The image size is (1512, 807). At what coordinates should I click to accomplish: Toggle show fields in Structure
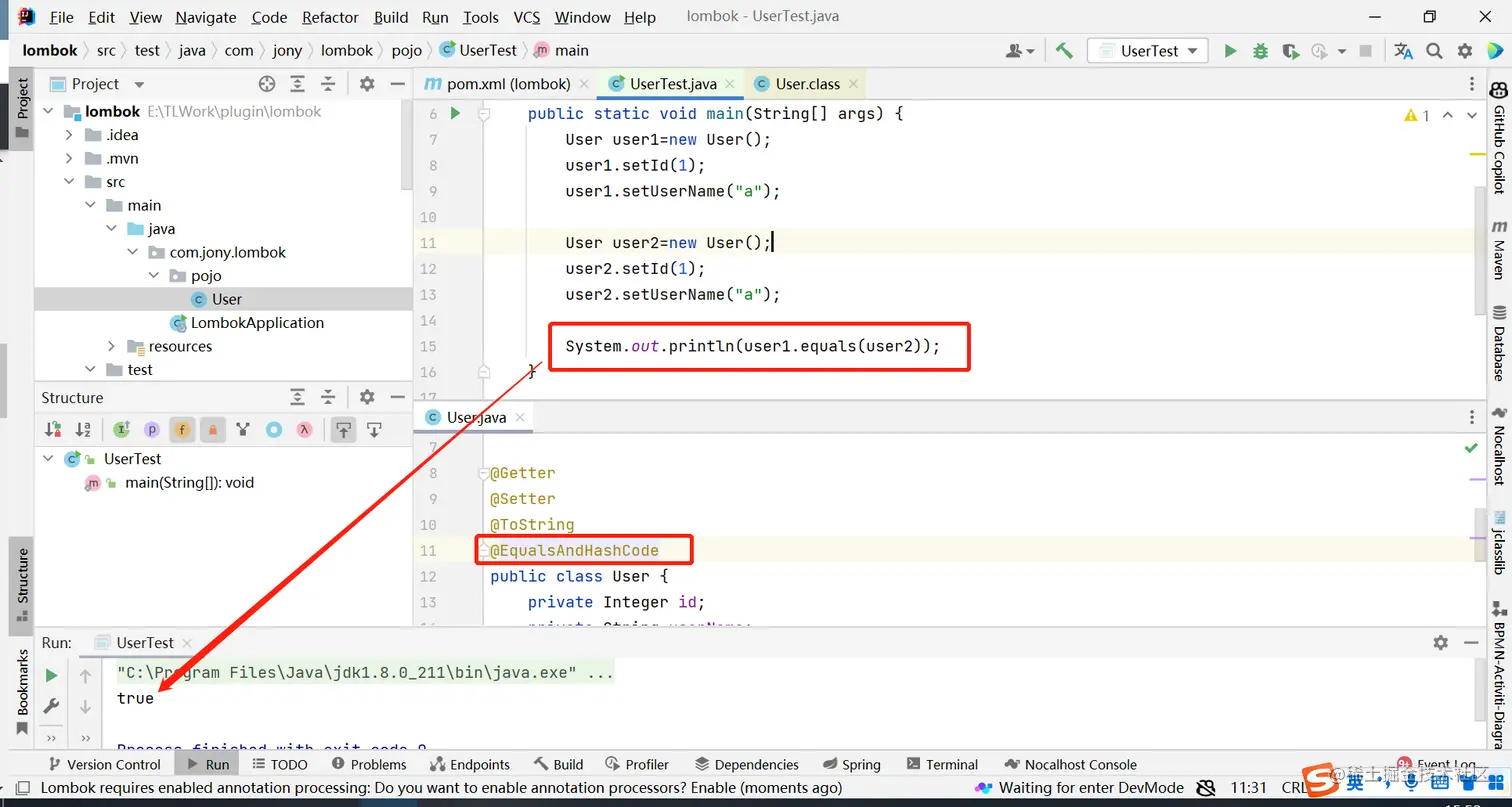pyautogui.click(x=182, y=430)
